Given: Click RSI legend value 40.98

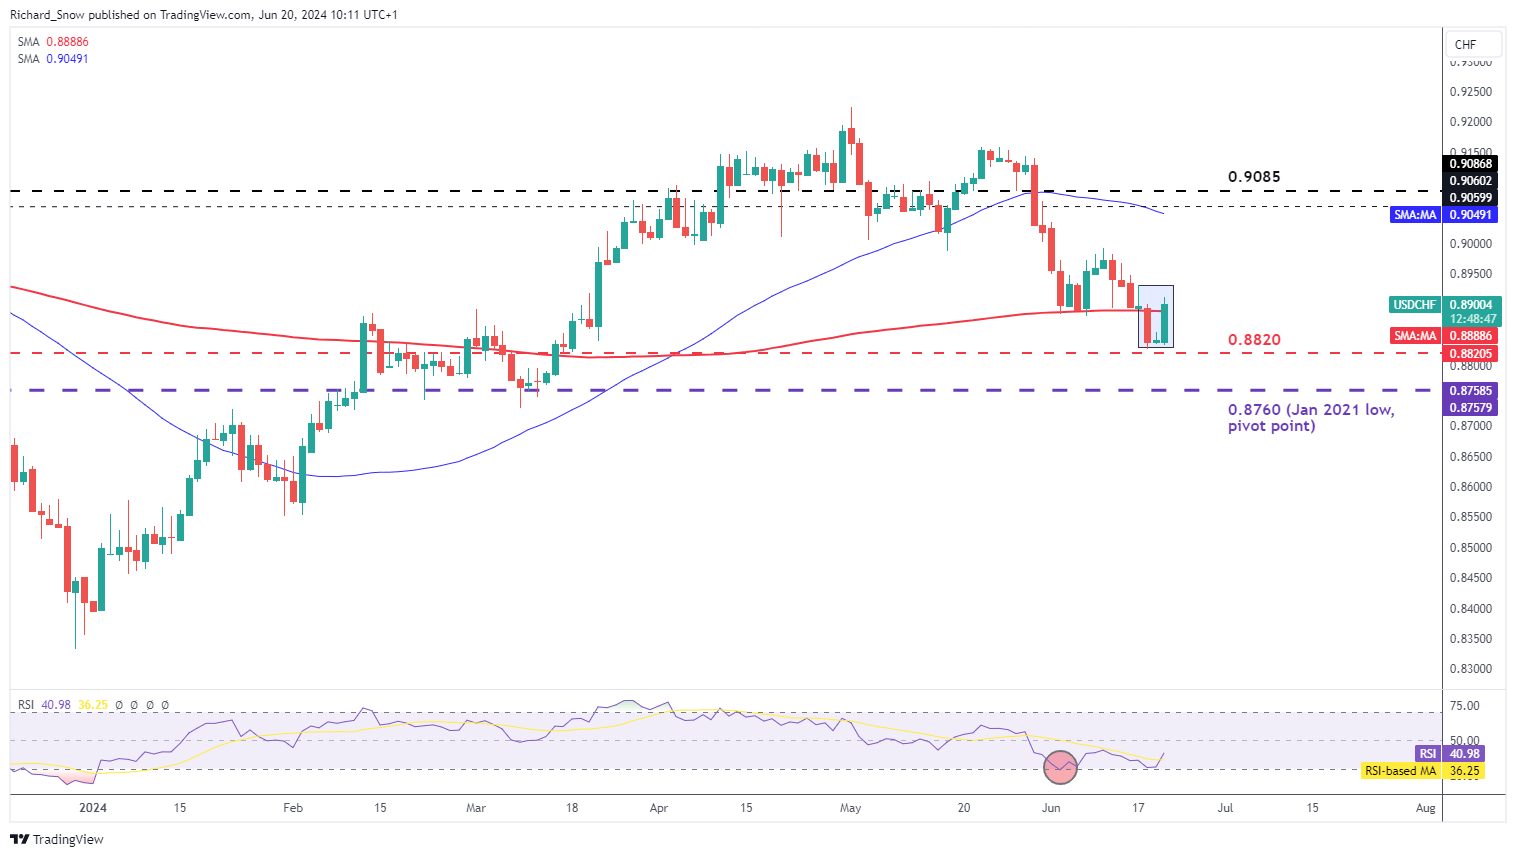Looking at the screenshot, I should [x=57, y=705].
